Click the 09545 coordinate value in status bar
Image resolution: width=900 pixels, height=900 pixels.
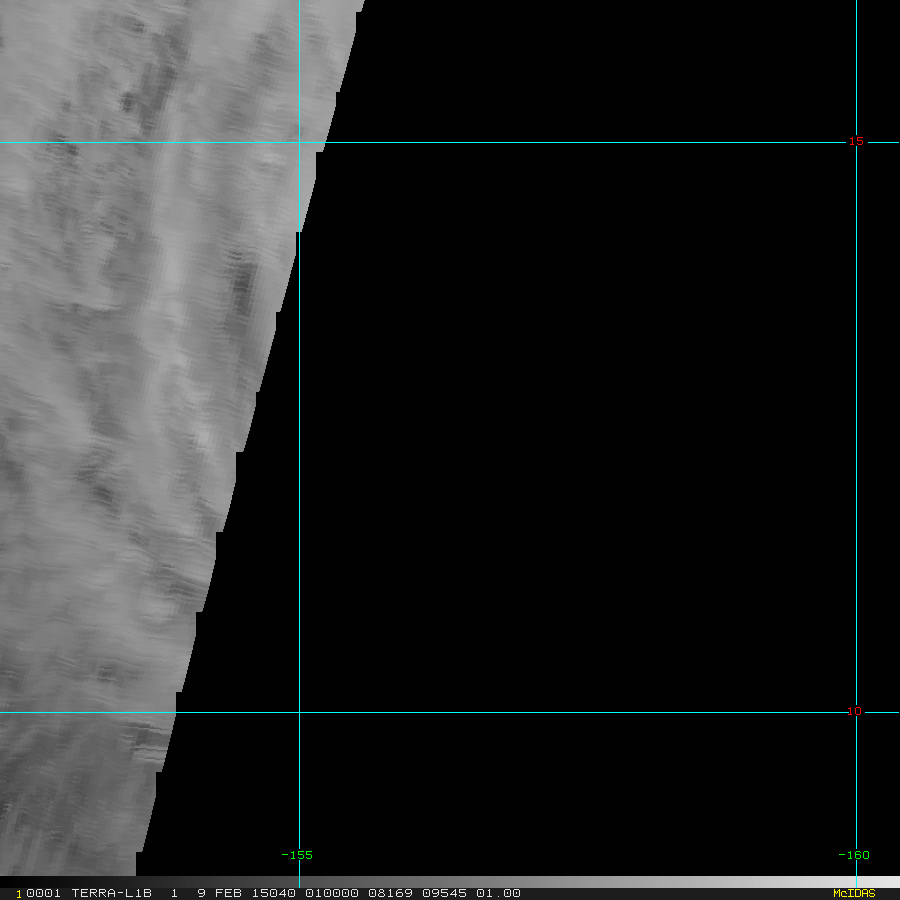click(x=446, y=893)
